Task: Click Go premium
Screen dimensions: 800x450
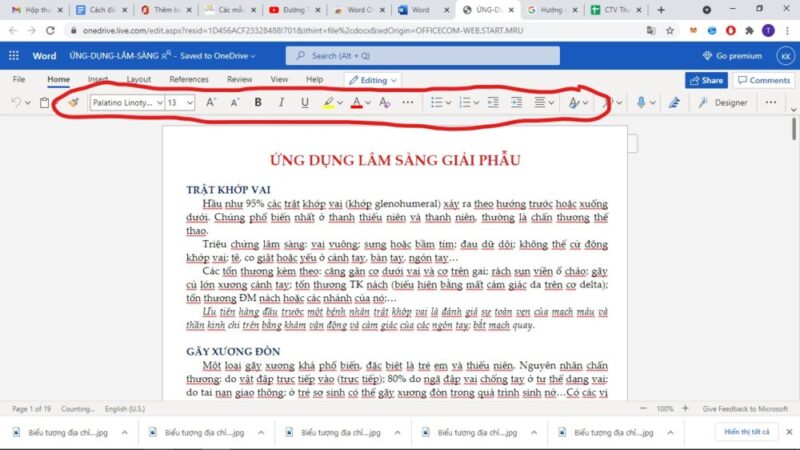Action: click(x=732, y=56)
